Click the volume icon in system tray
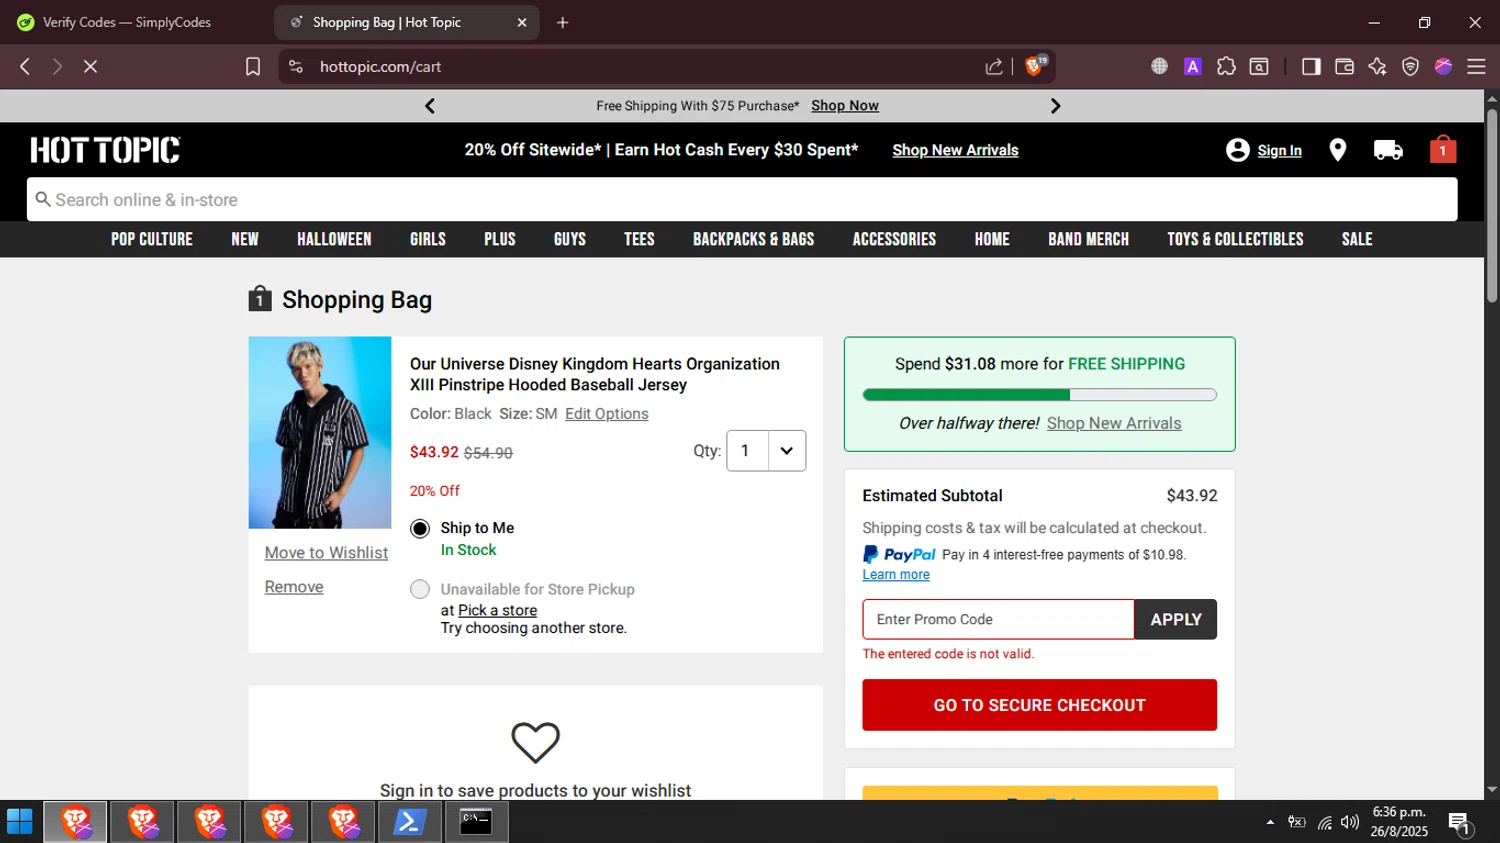 click(x=1350, y=822)
